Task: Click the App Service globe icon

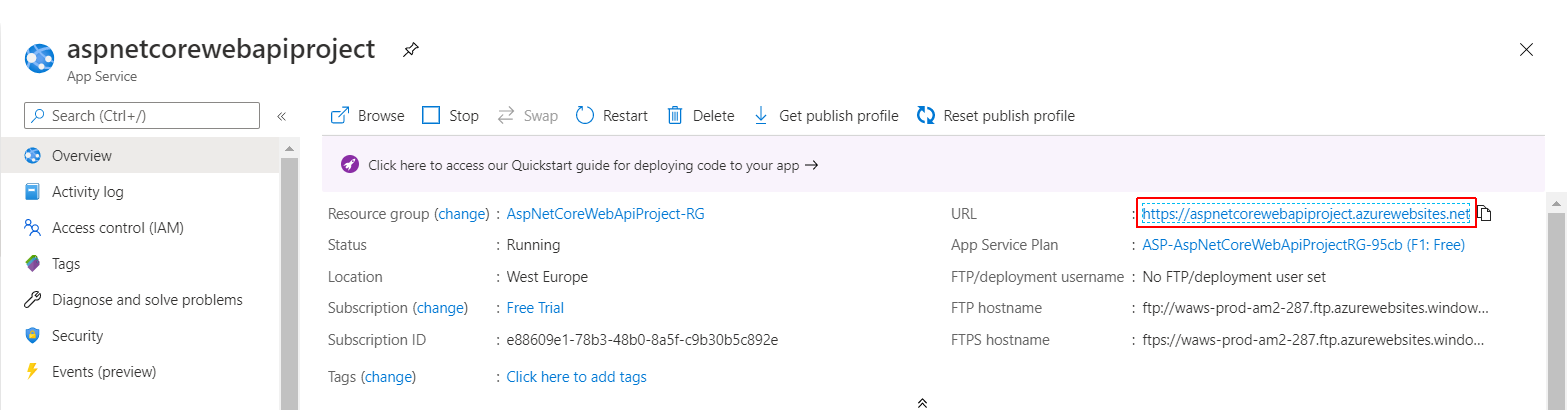Action: coord(39,59)
